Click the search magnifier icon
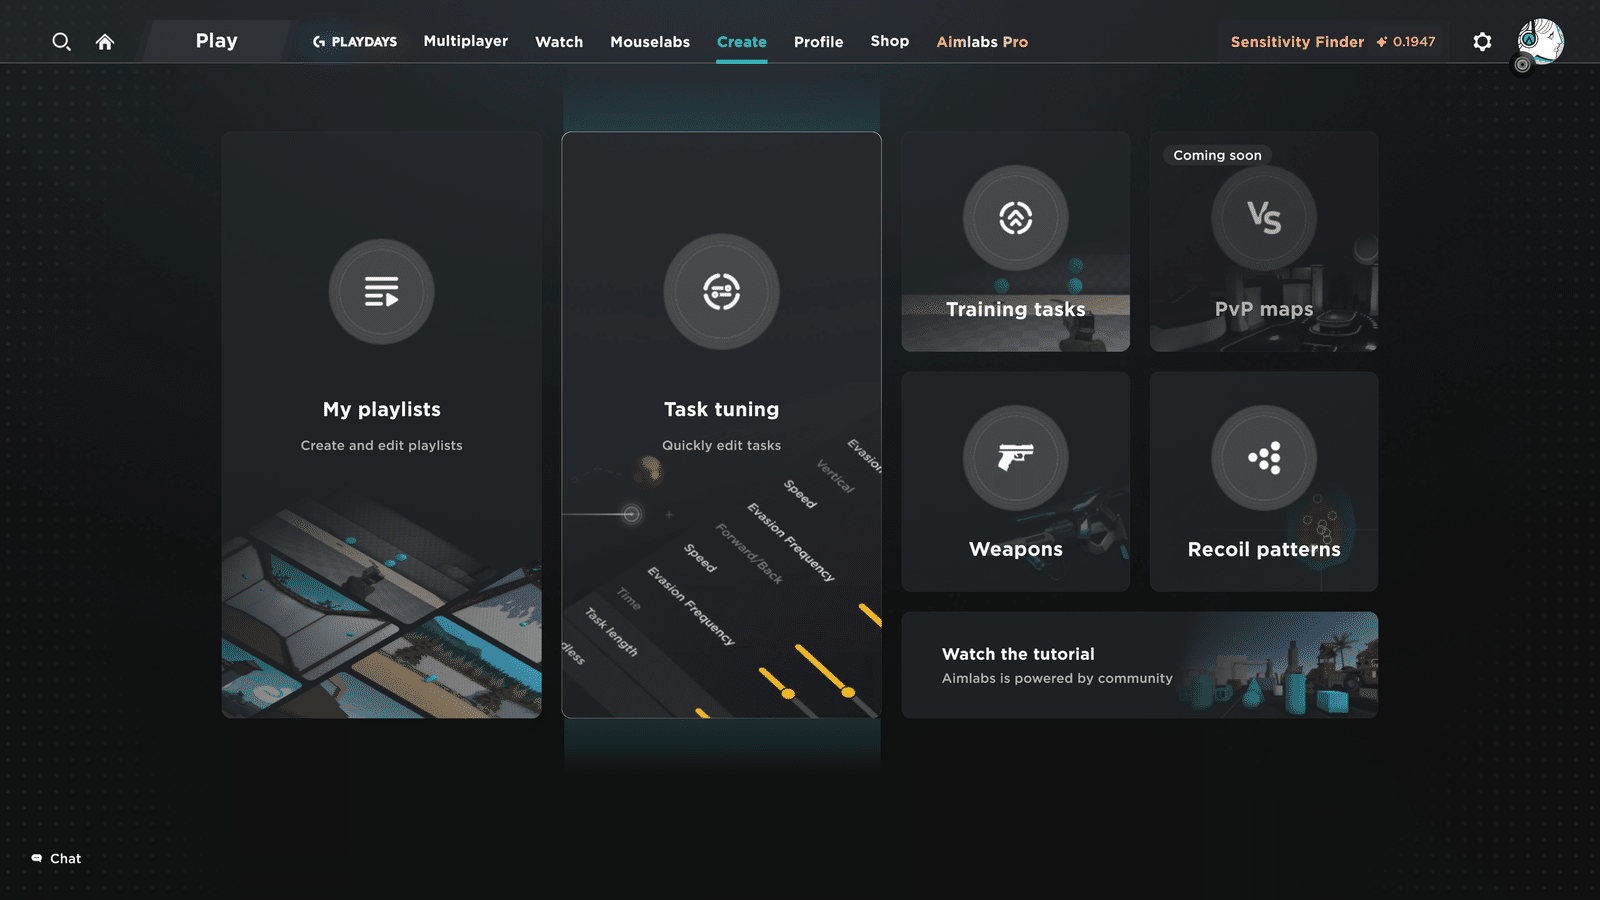 pyautogui.click(x=61, y=42)
